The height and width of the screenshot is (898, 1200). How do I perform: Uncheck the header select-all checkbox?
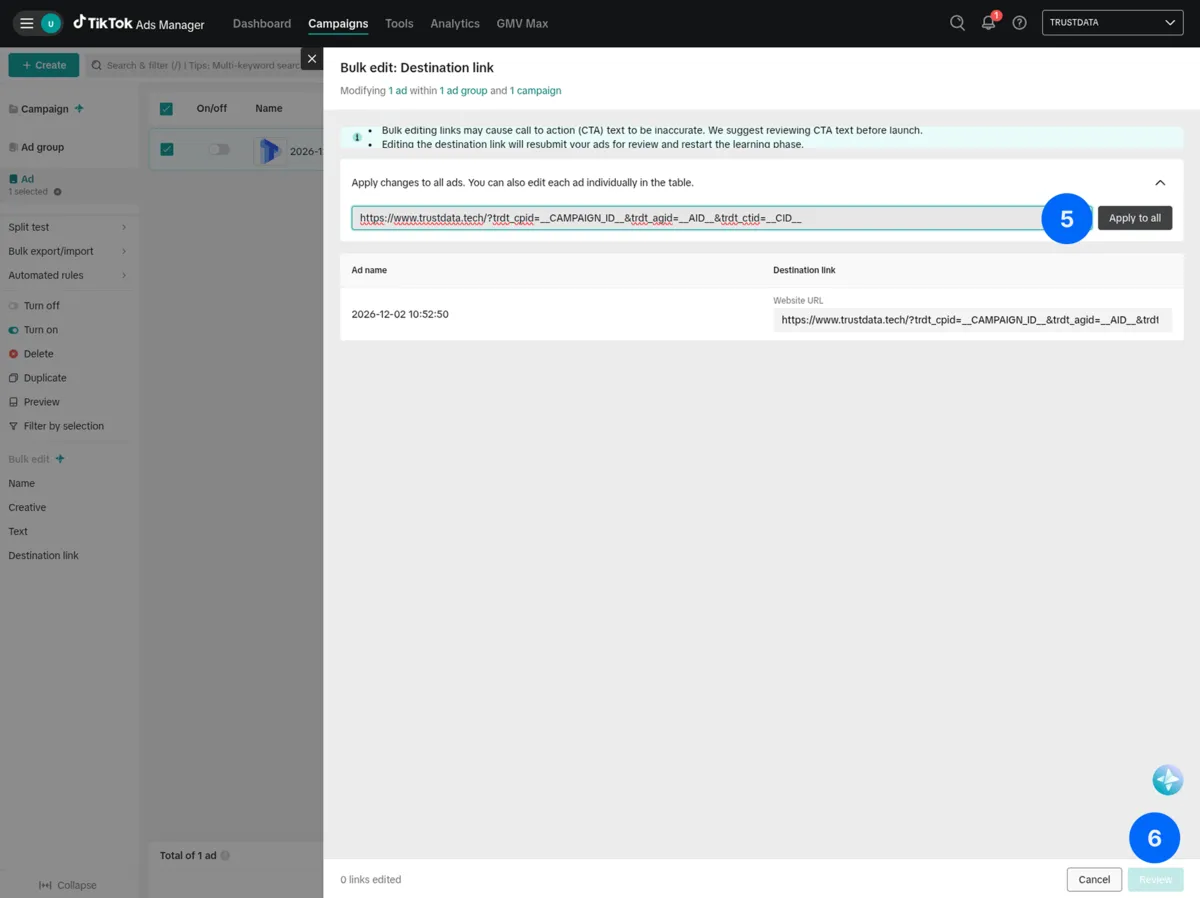tap(166, 108)
